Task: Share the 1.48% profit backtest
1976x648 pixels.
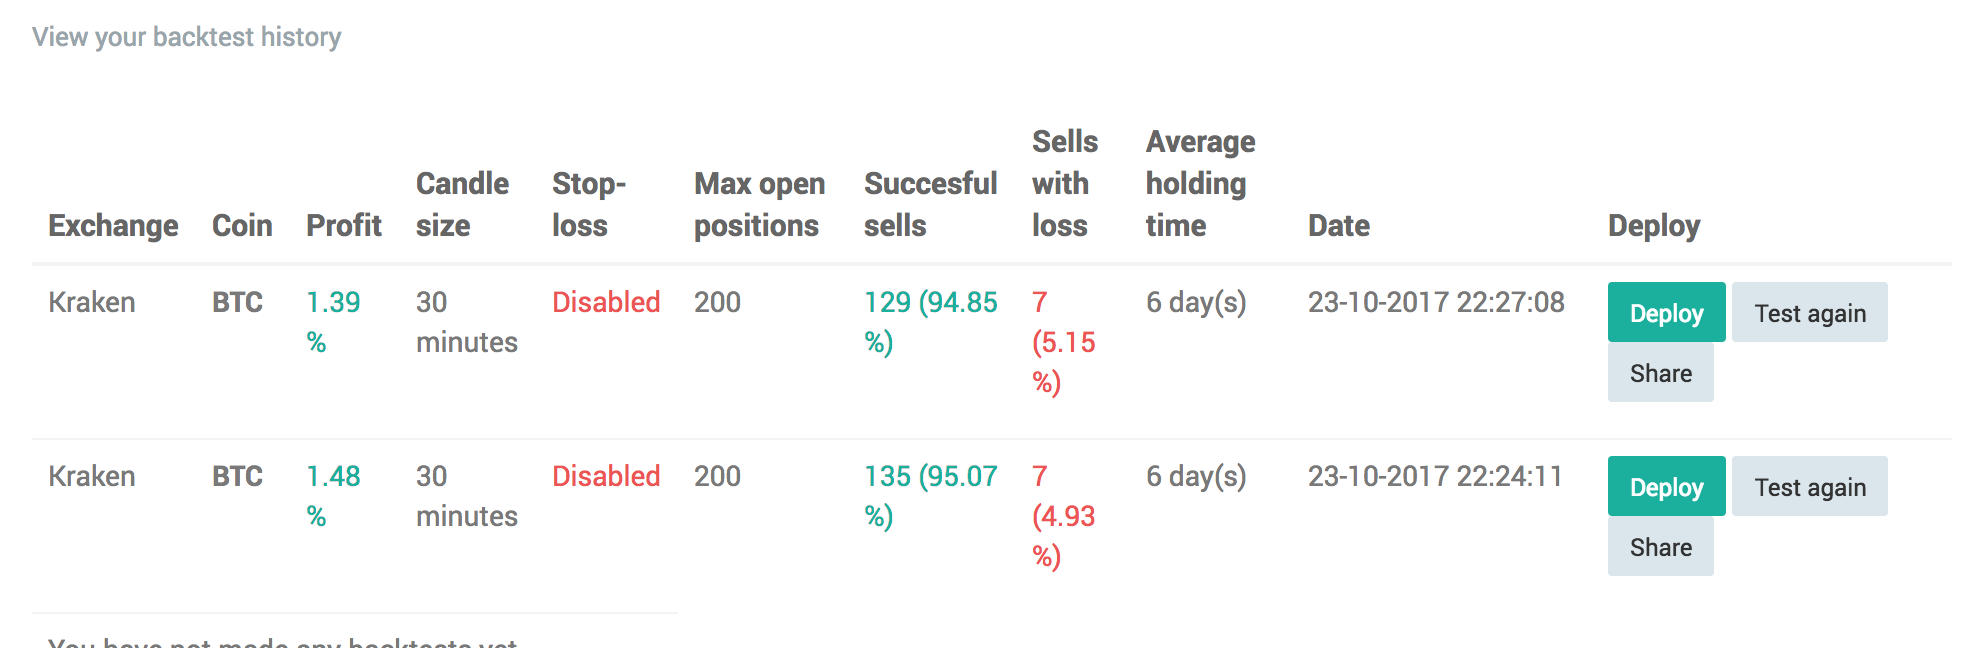Action: click(1660, 546)
